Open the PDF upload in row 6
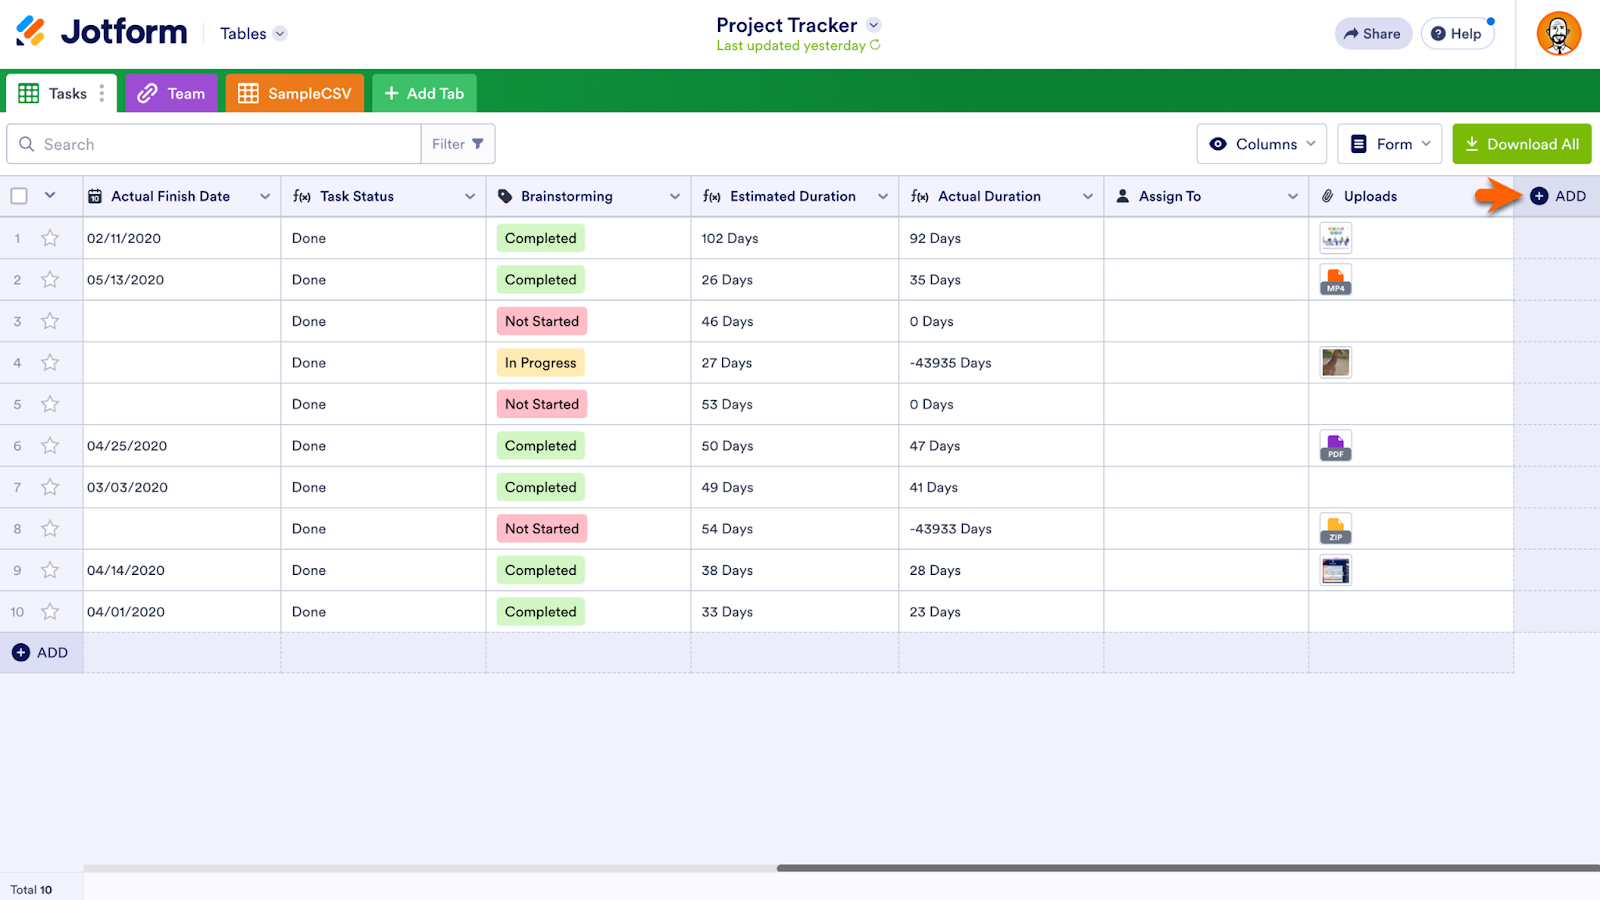 [1335, 447]
